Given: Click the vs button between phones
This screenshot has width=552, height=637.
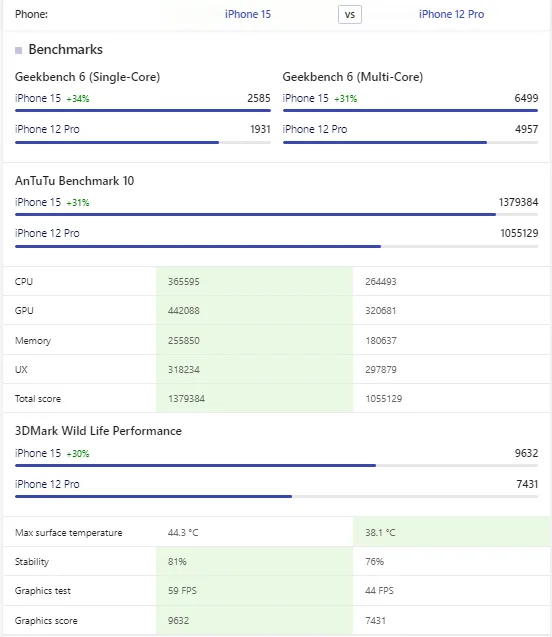Looking at the screenshot, I should point(350,15).
